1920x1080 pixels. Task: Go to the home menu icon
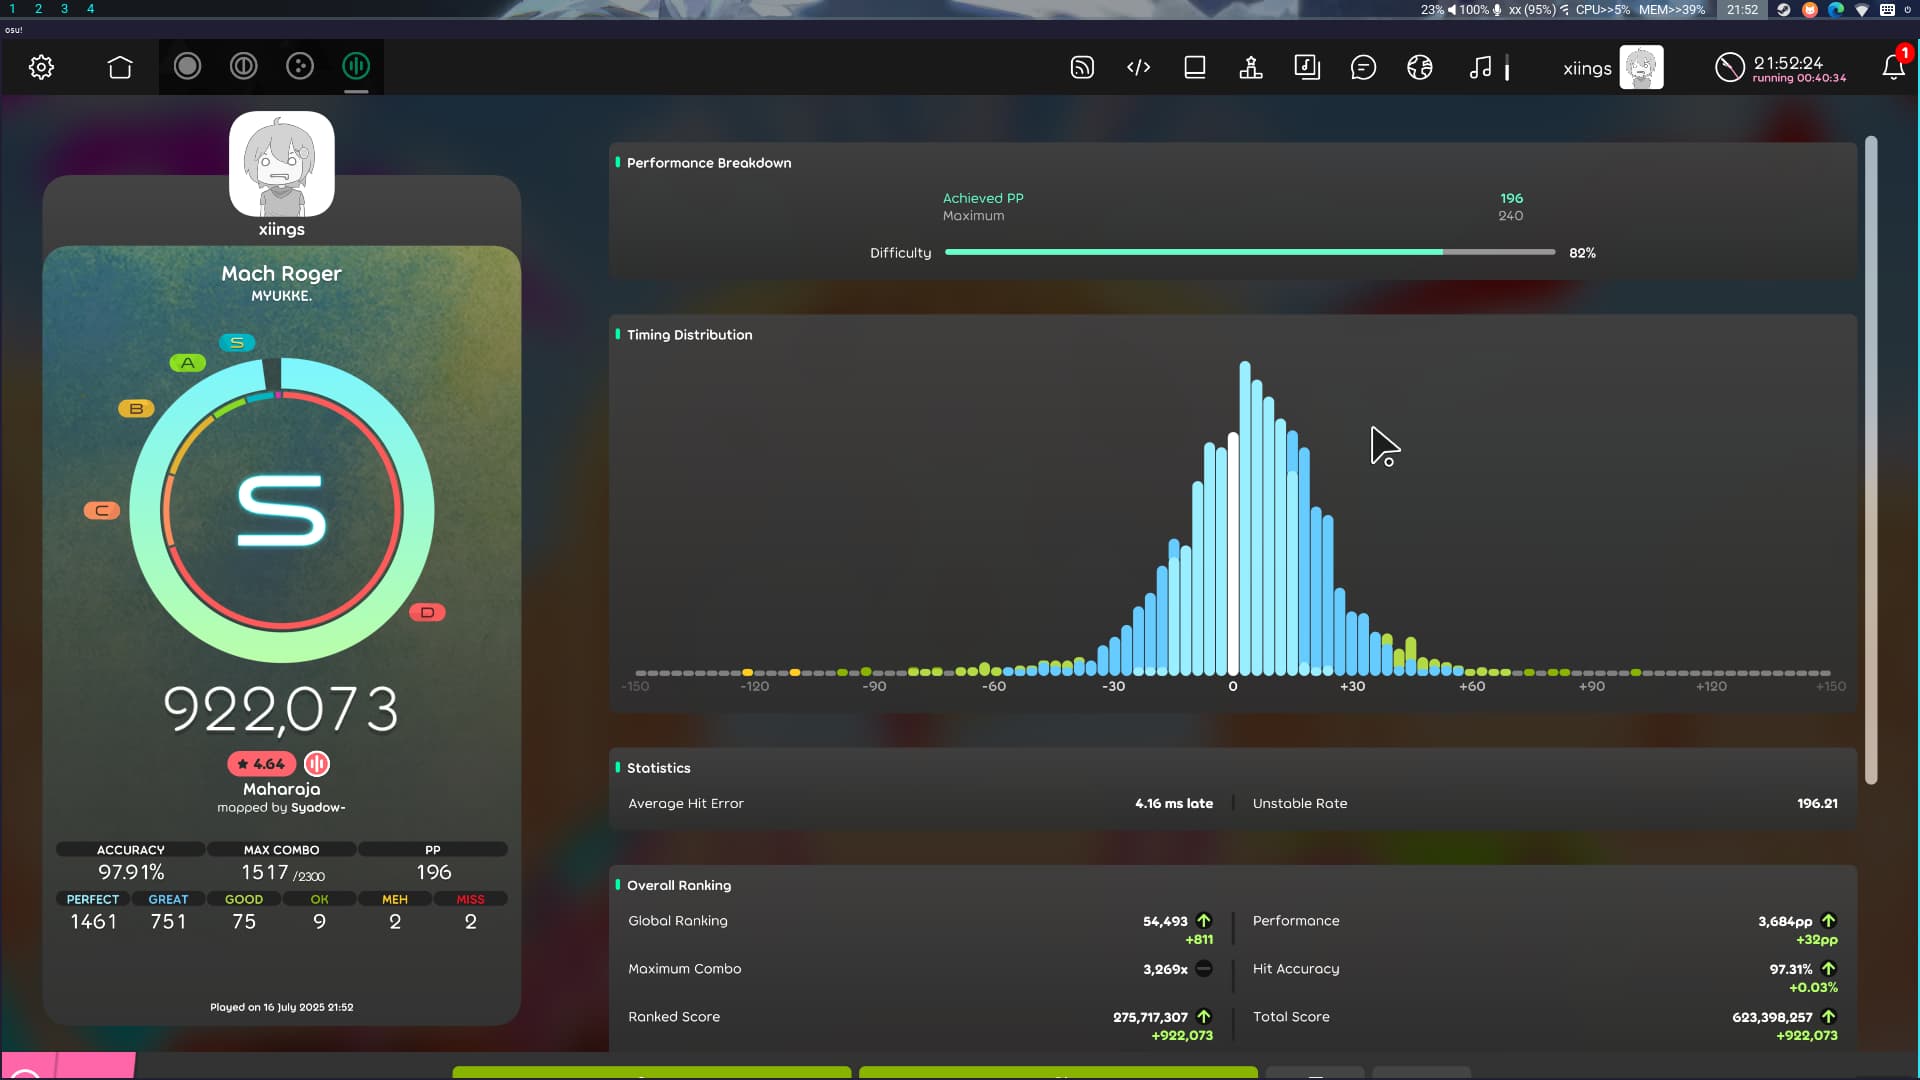(120, 67)
